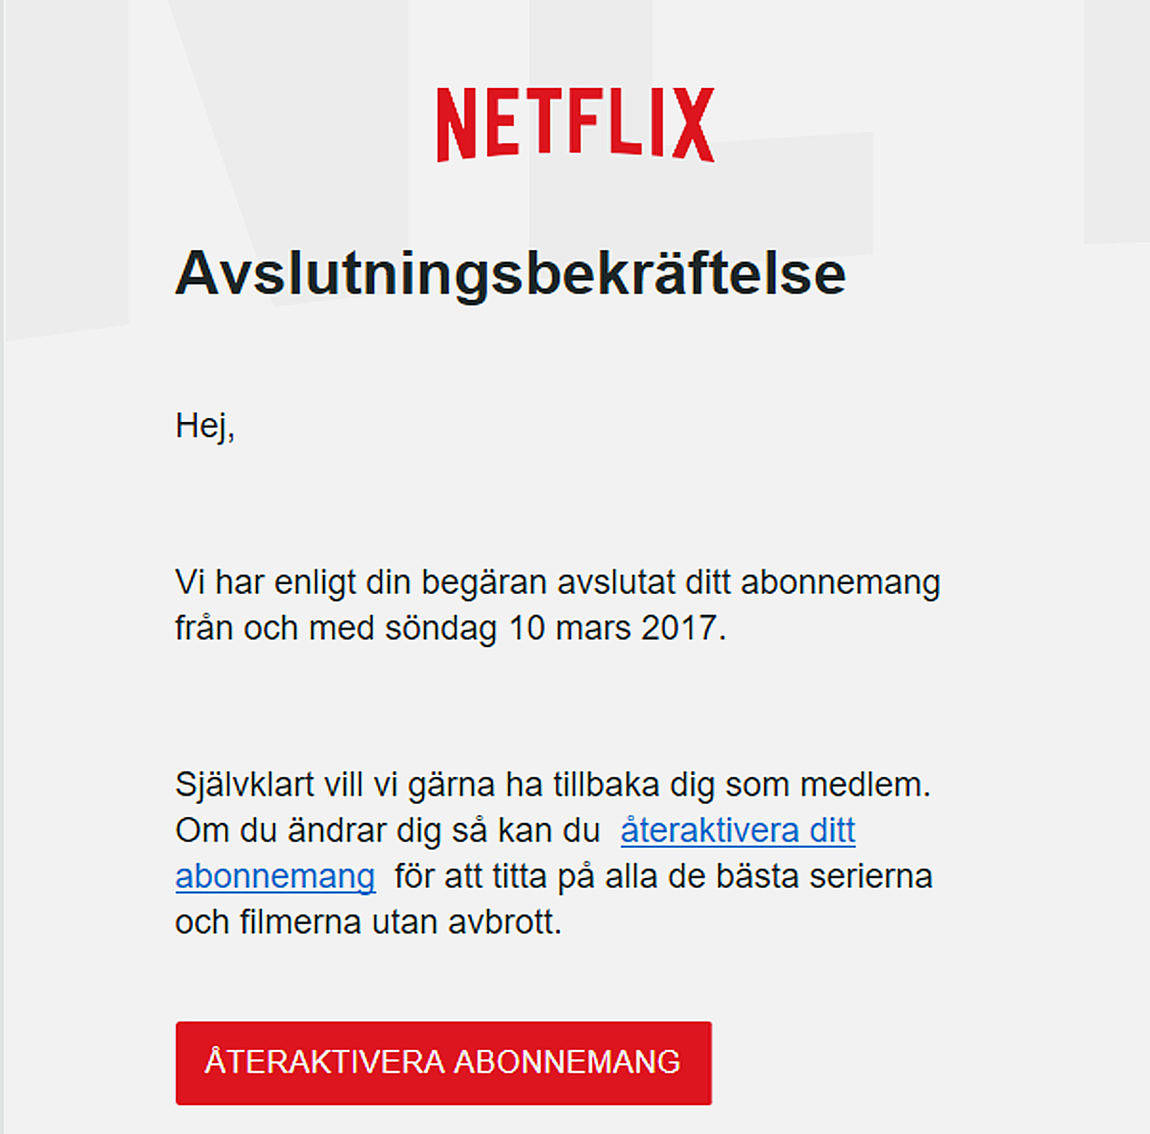1150x1134 pixels.
Task: Click the black word 'abonnemang' in the first paragraph
Action: [x=840, y=582]
